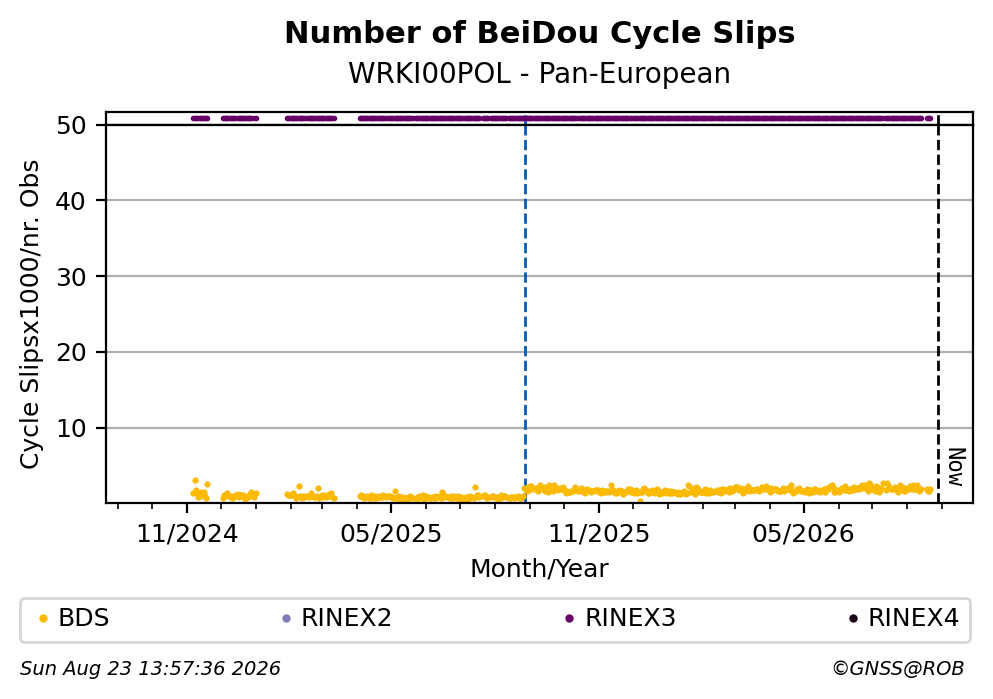This screenshot has width=993, height=699.
Task: Click the yellow BDS legend marker
Action: point(43,619)
